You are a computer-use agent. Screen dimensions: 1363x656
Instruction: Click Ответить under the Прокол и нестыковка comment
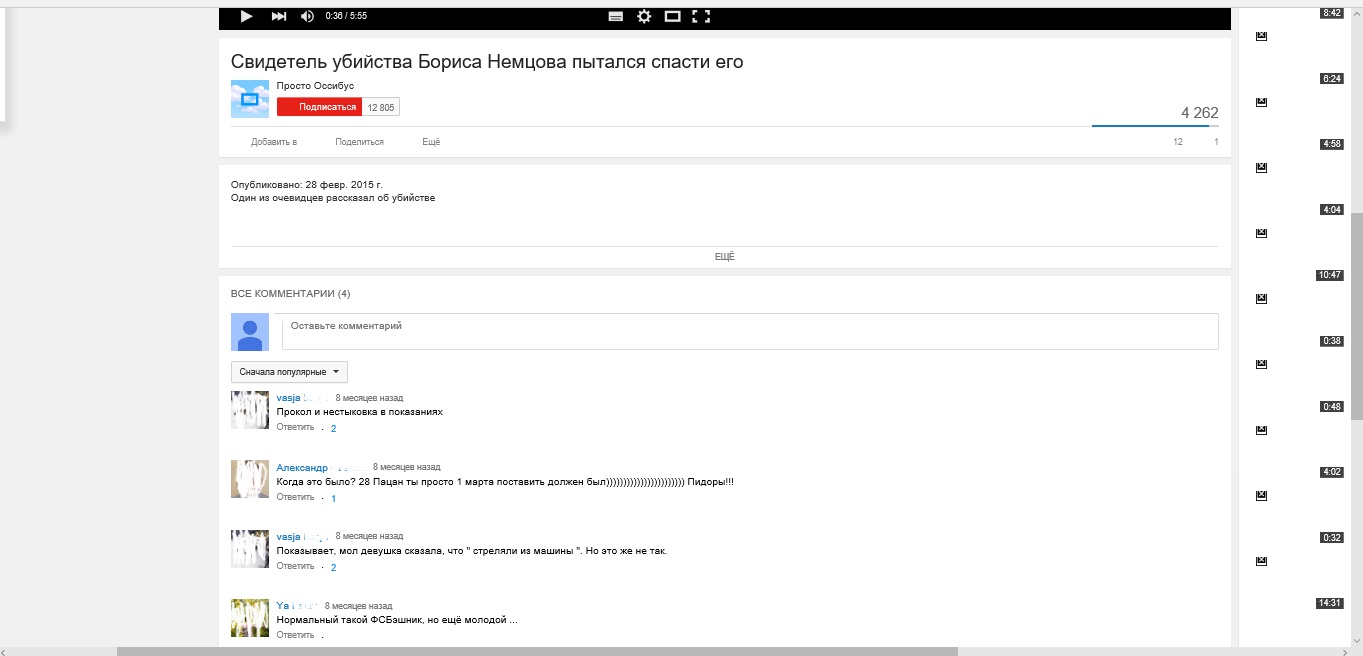295,427
